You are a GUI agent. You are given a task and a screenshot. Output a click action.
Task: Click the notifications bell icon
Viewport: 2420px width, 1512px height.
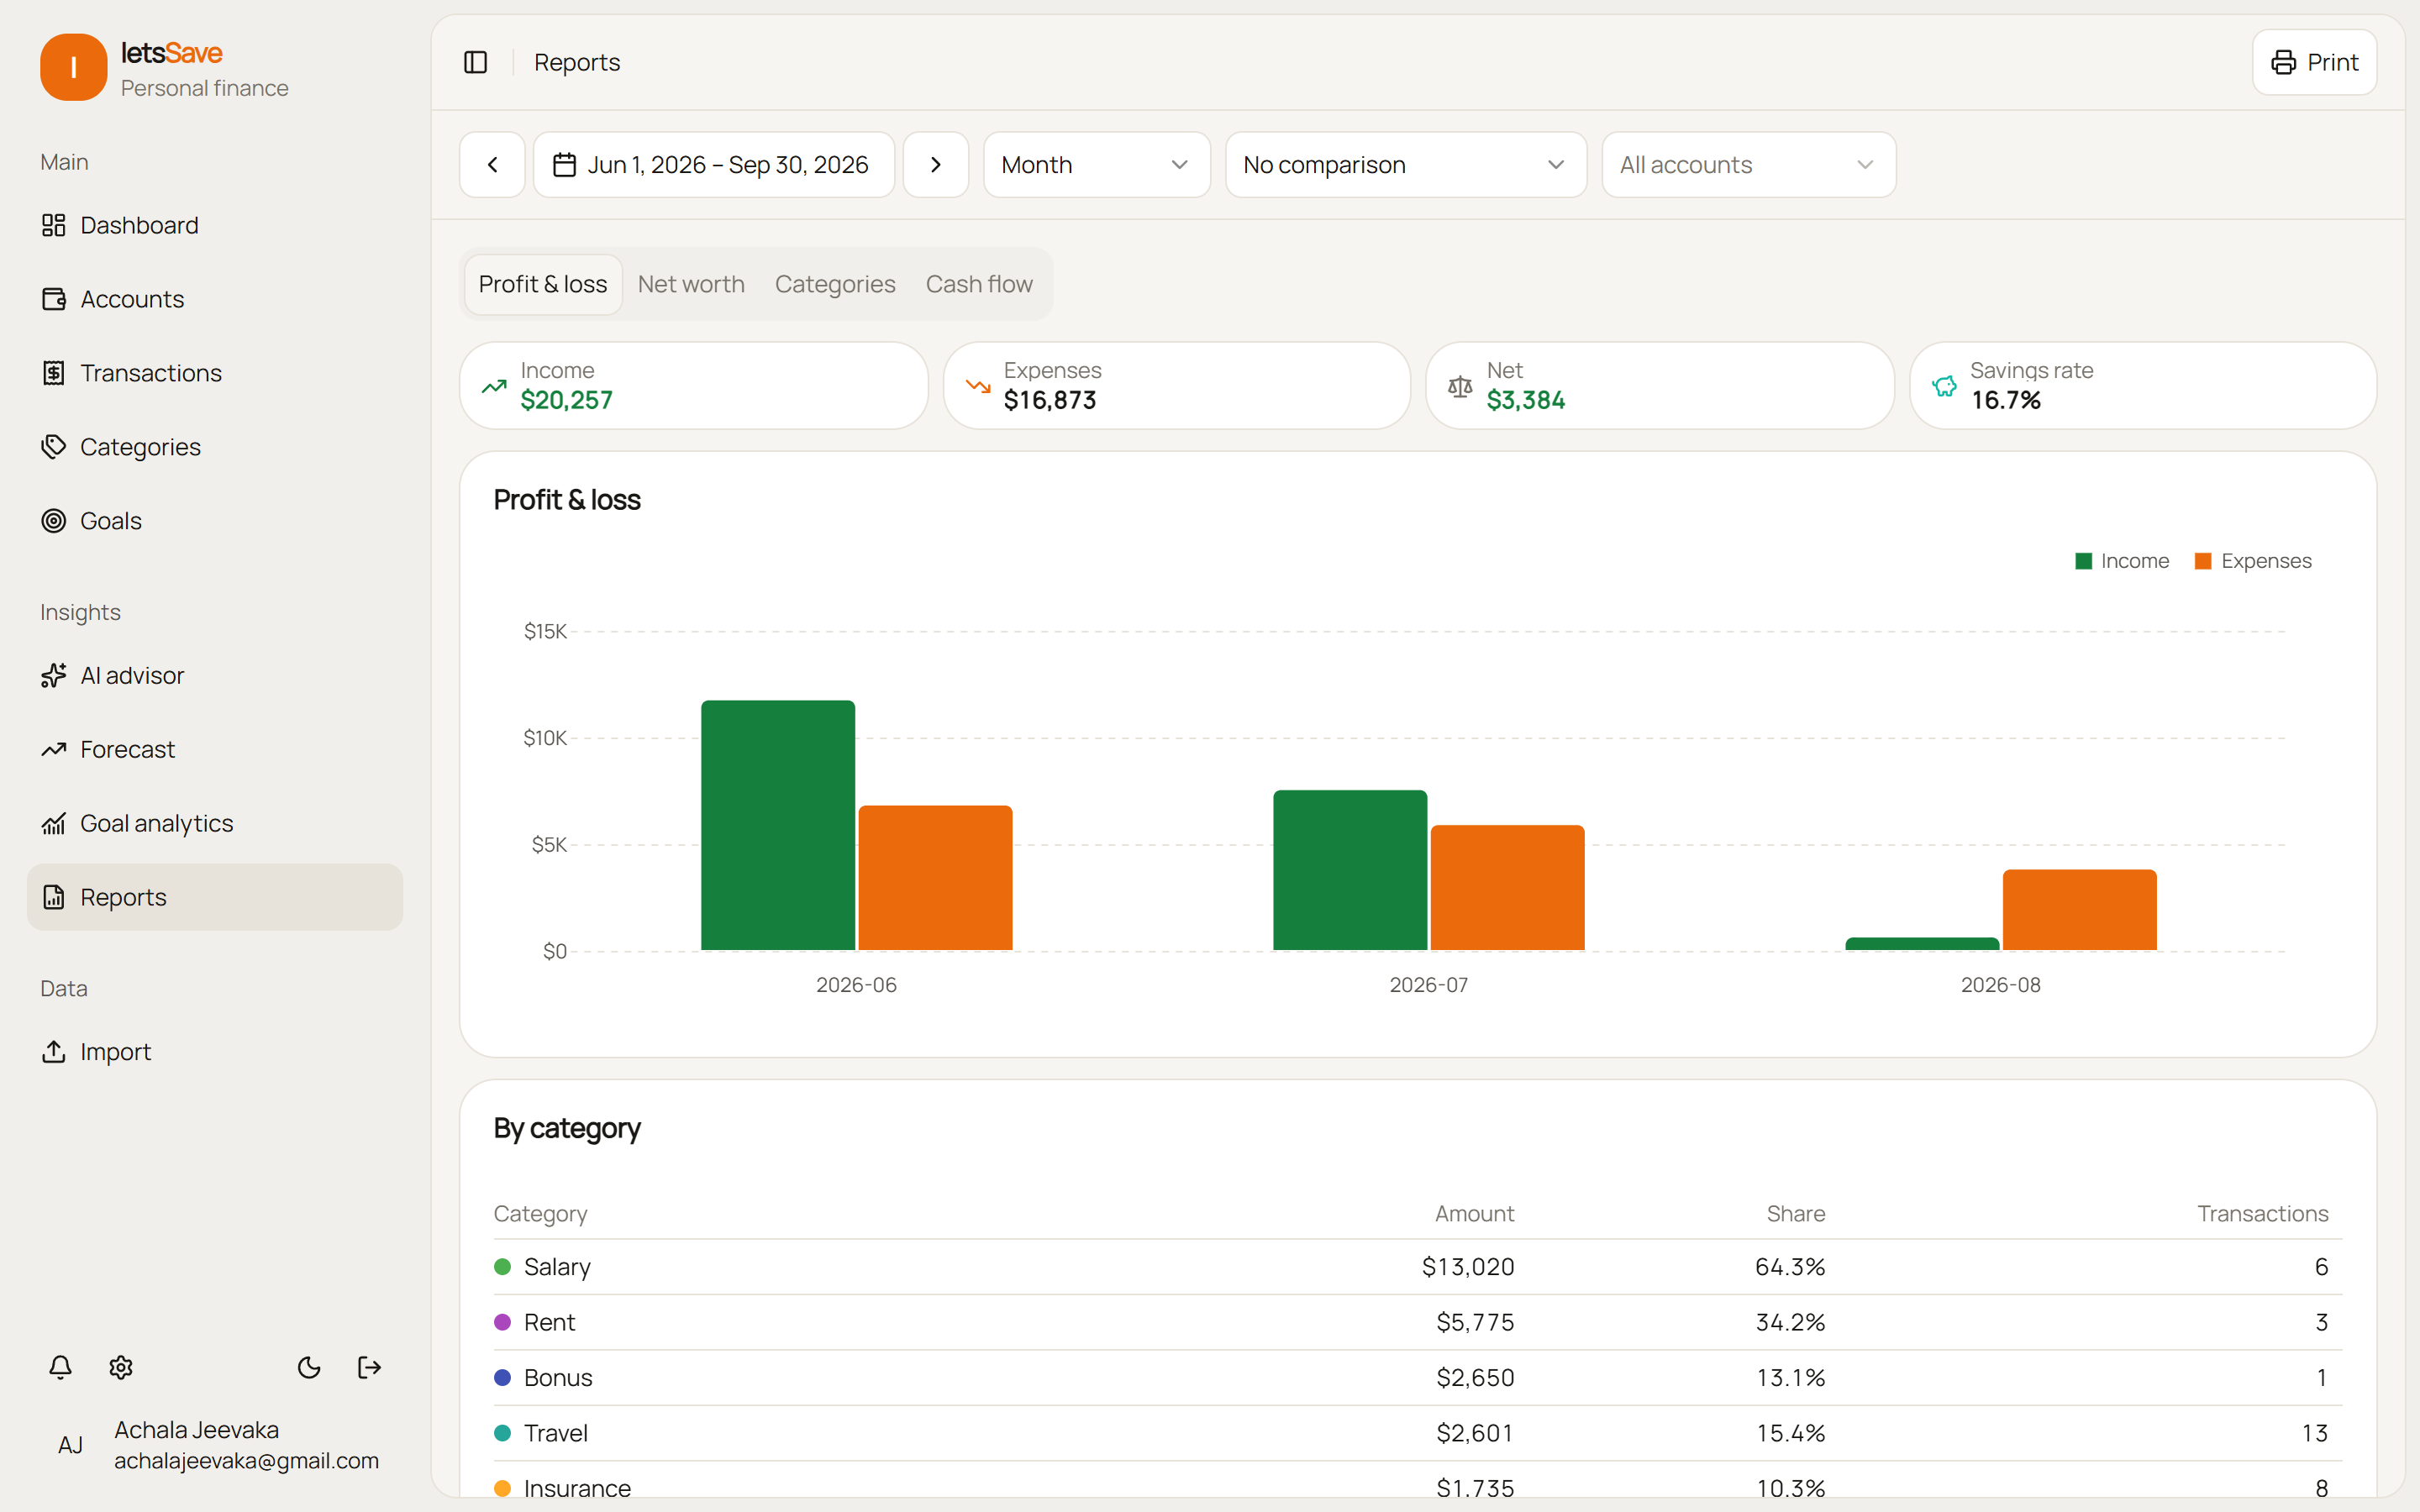tap(60, 1367)
